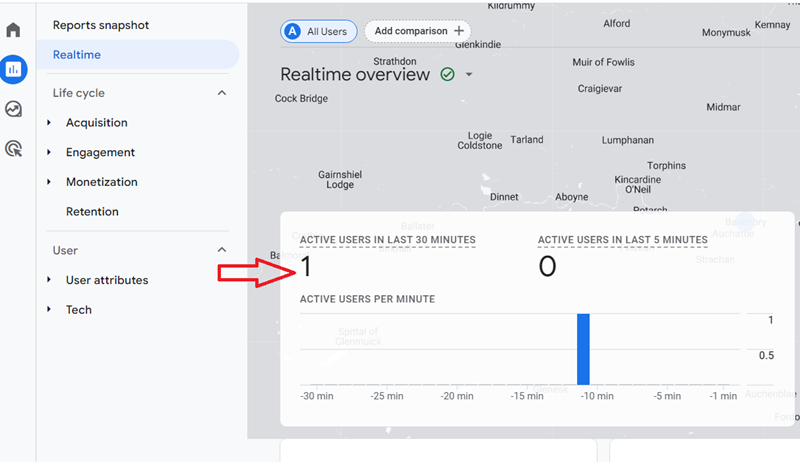Click the Realtime overview title
The image size is (800, 462).
[355, 74]
